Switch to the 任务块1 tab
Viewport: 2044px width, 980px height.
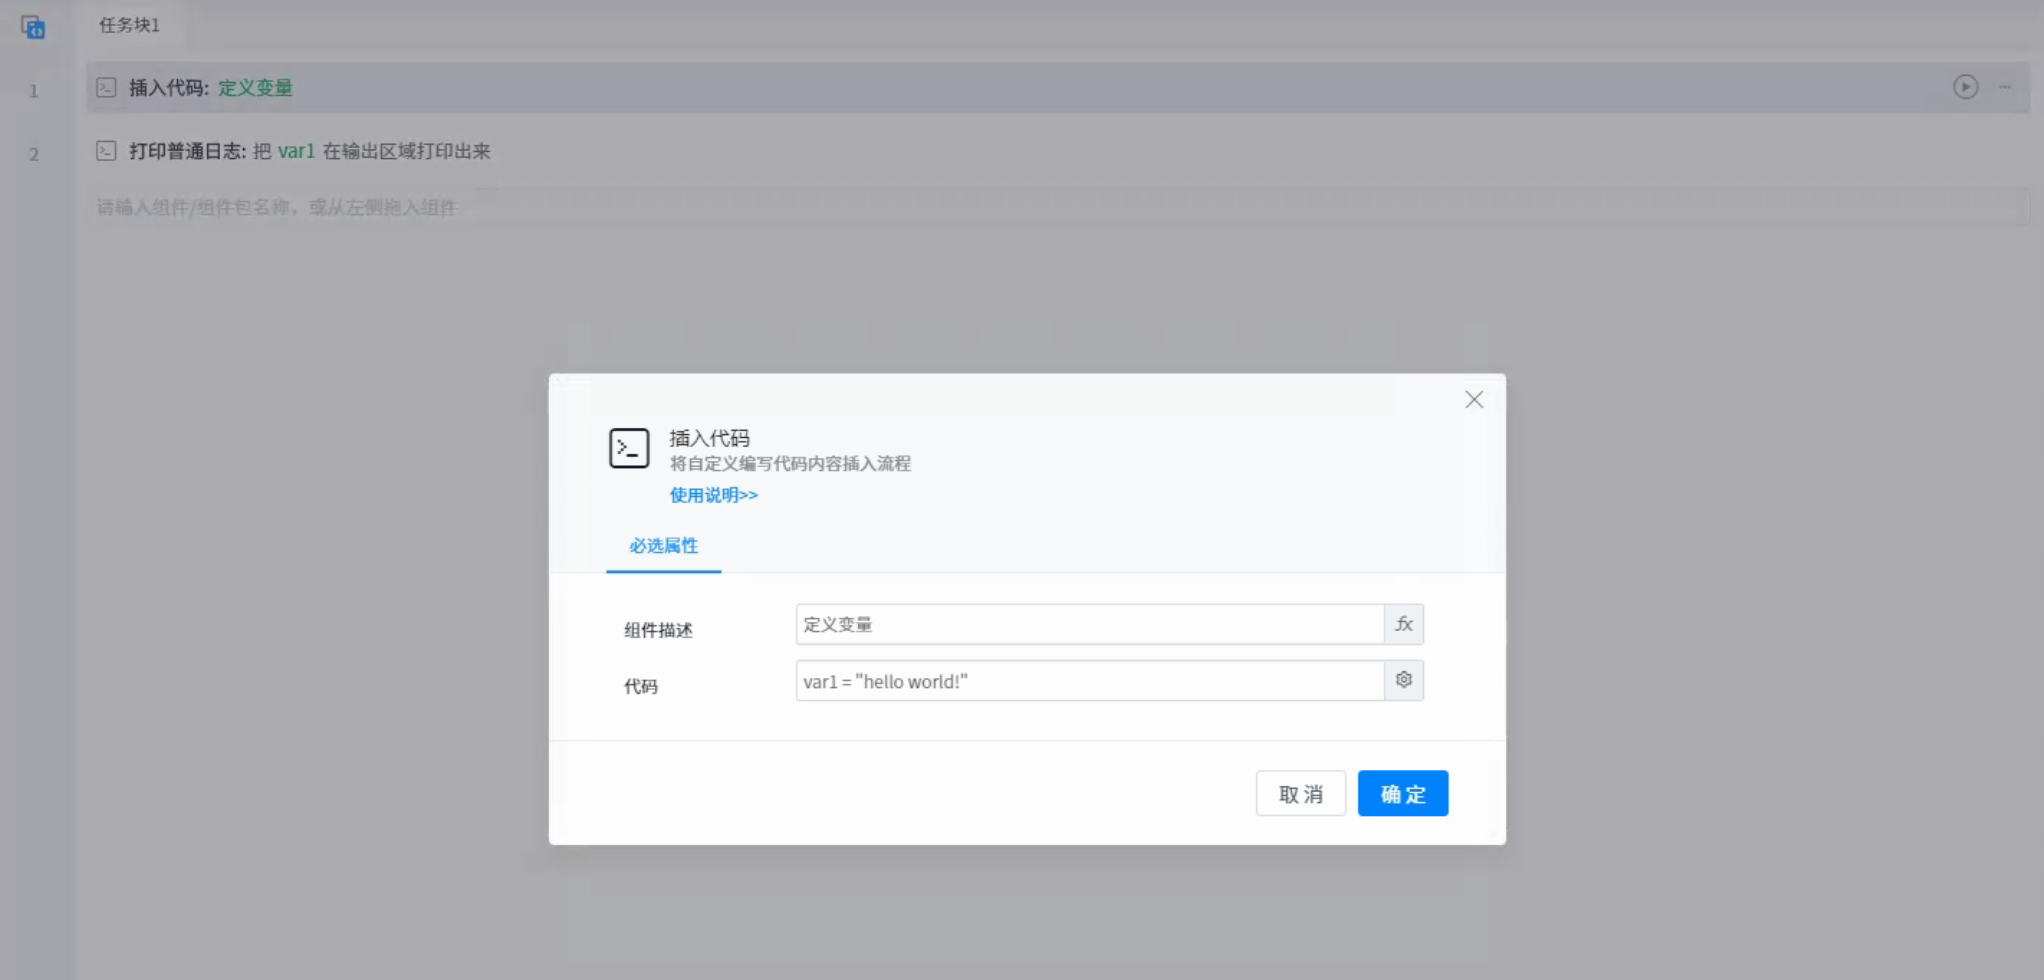coord(129,25)
